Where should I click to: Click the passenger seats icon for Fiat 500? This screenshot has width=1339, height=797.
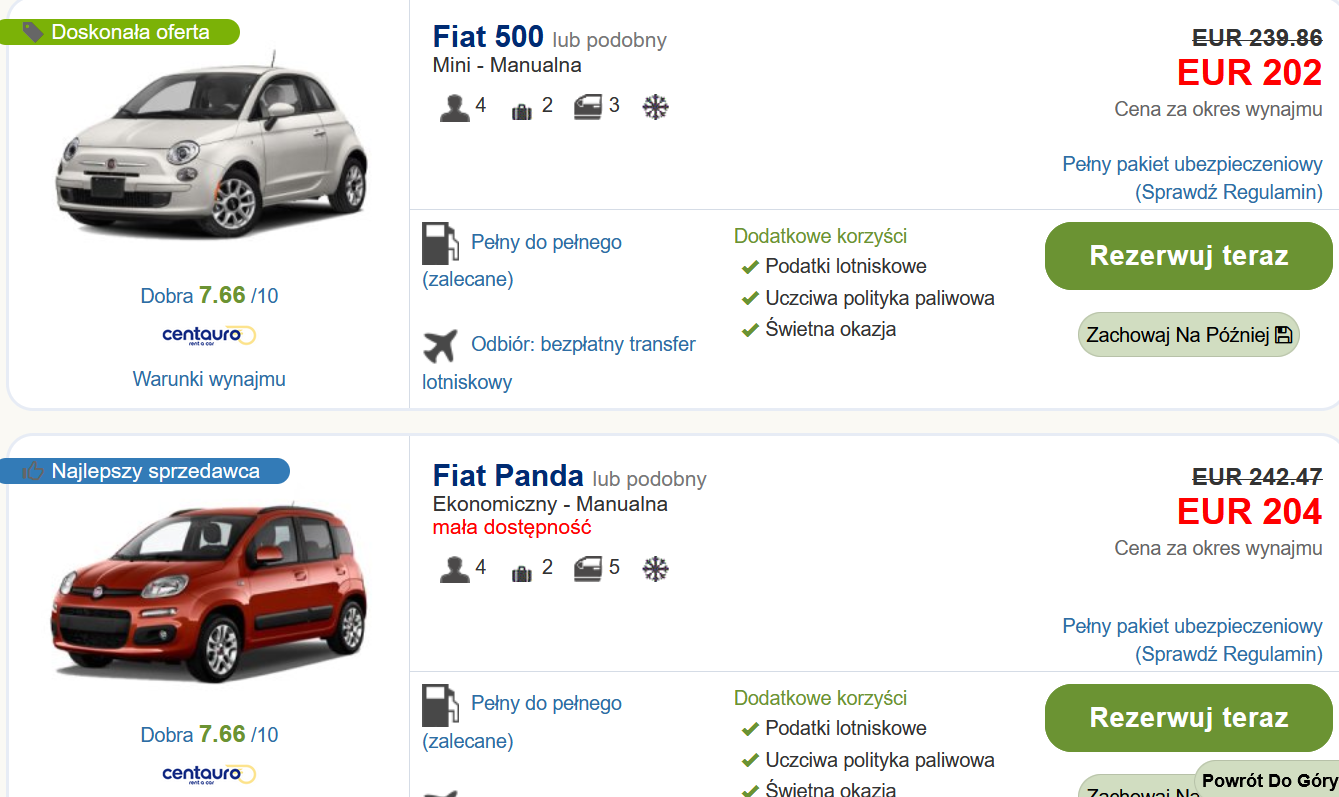pyautogui.click(x=454, y=107)
